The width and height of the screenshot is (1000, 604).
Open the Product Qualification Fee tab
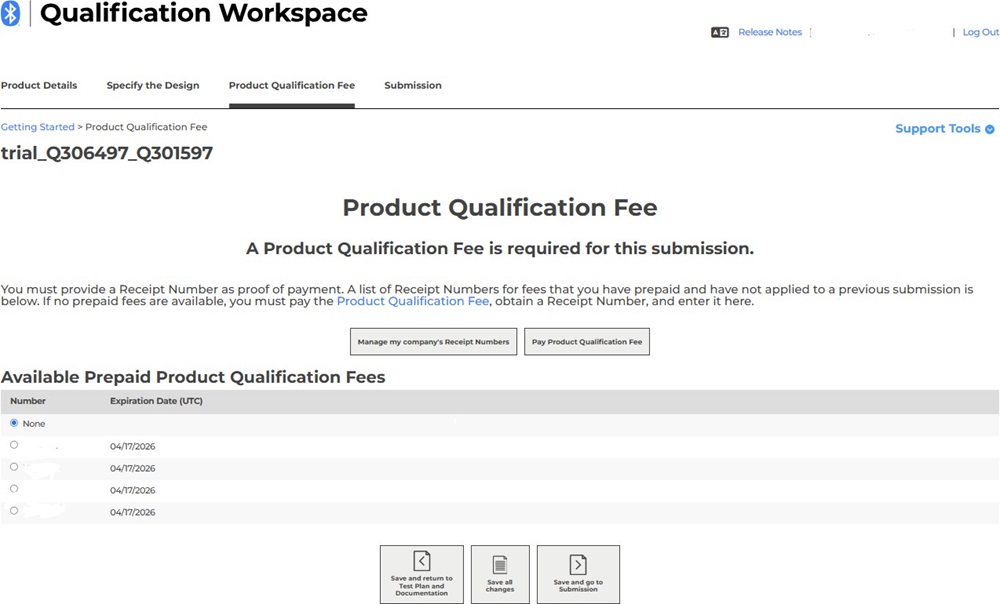pyautogui.click(x=292, y=85)
